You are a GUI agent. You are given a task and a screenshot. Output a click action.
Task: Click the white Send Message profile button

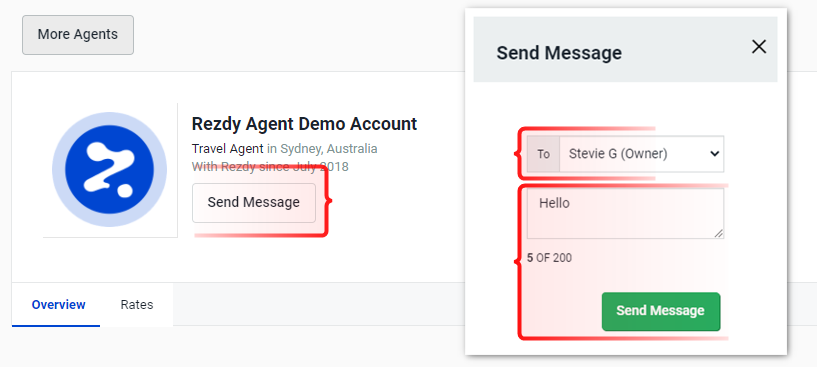(x=254, y=202)
